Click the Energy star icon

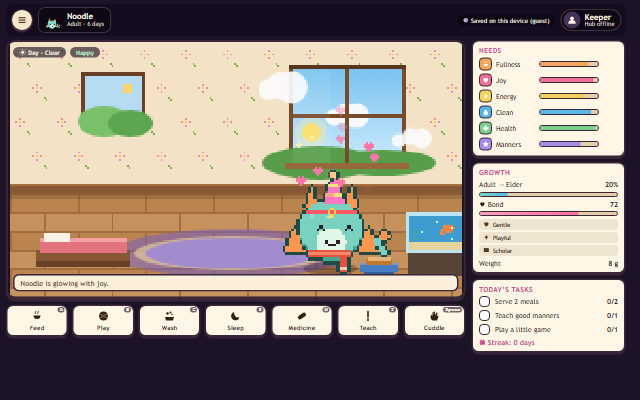(485, 96)
